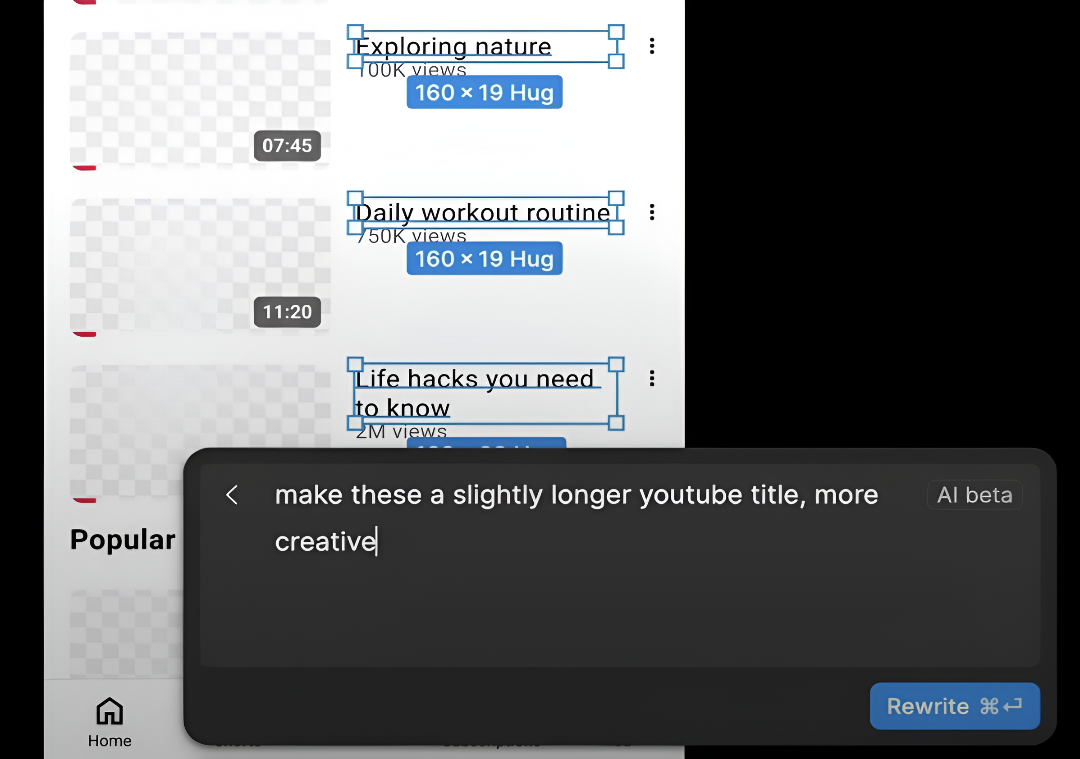Open the three-dot menu beside Exploring nature
This screenshot has width=1080, height=759.
(x=652, y=46)
